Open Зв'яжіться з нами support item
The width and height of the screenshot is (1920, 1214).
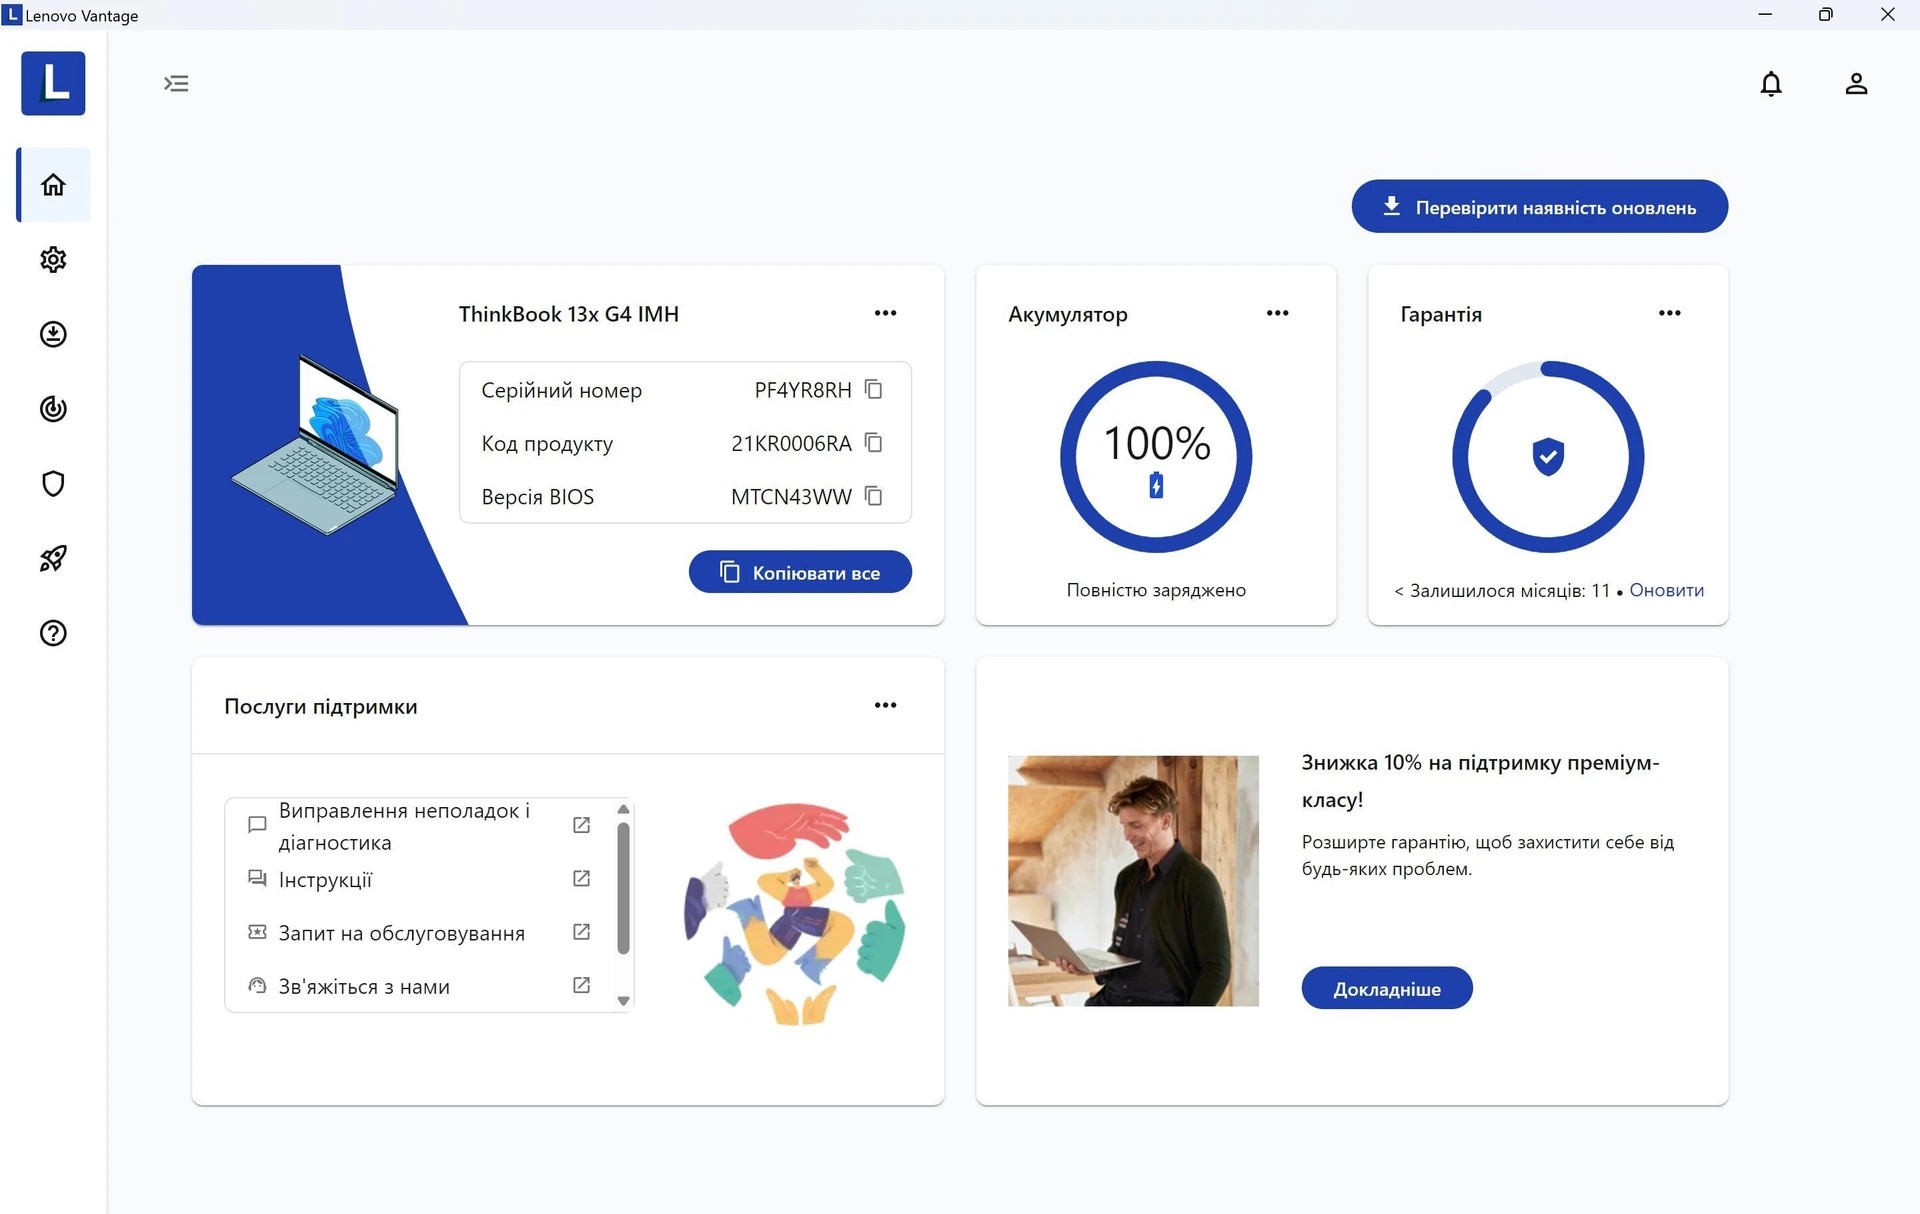[x=364, y=987]
